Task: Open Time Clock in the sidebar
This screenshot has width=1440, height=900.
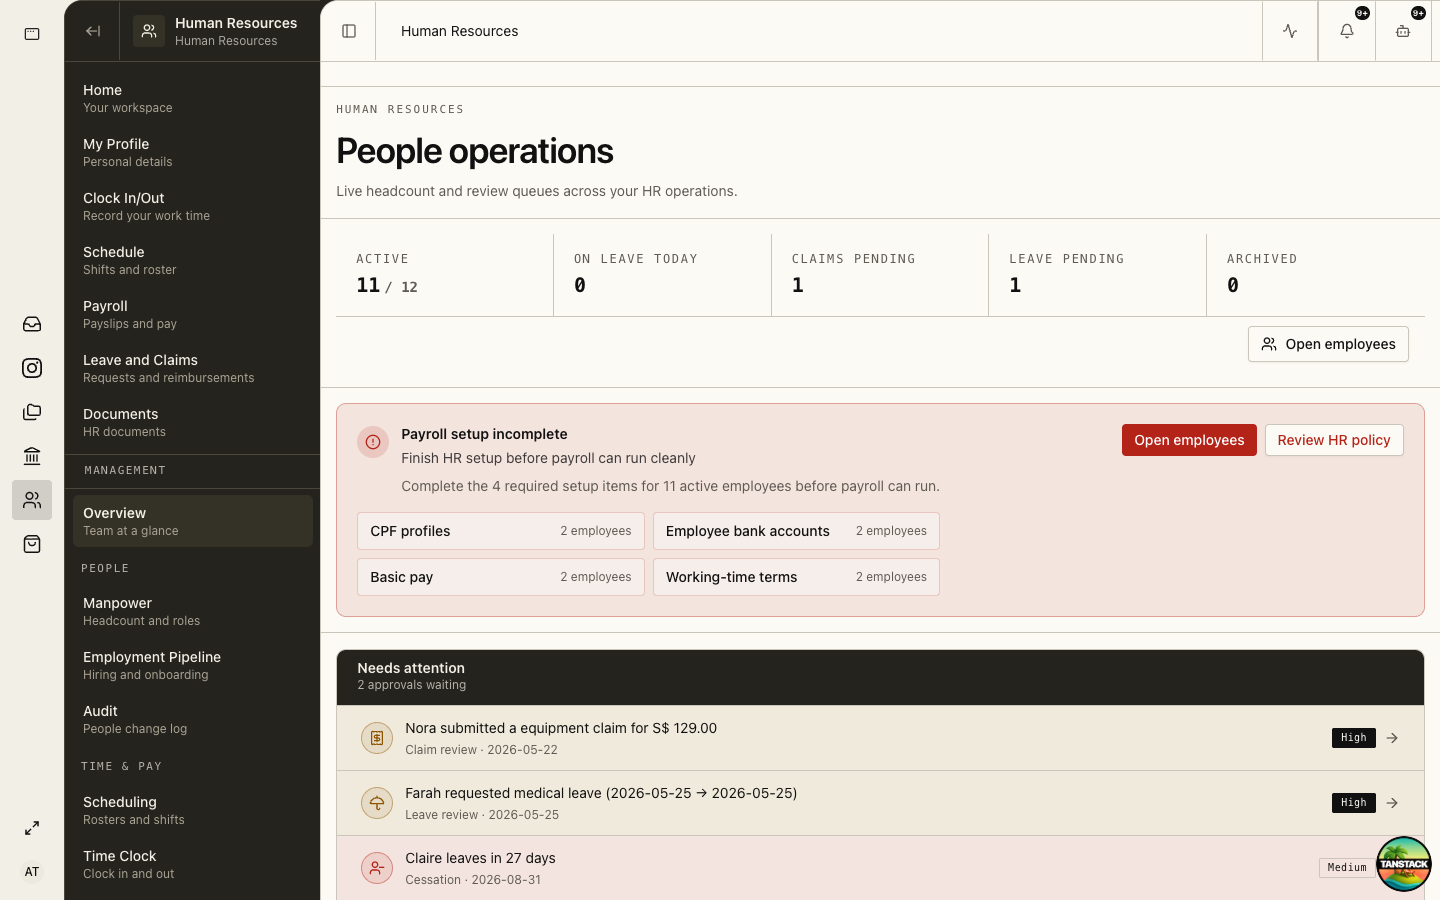Action: 192,864
